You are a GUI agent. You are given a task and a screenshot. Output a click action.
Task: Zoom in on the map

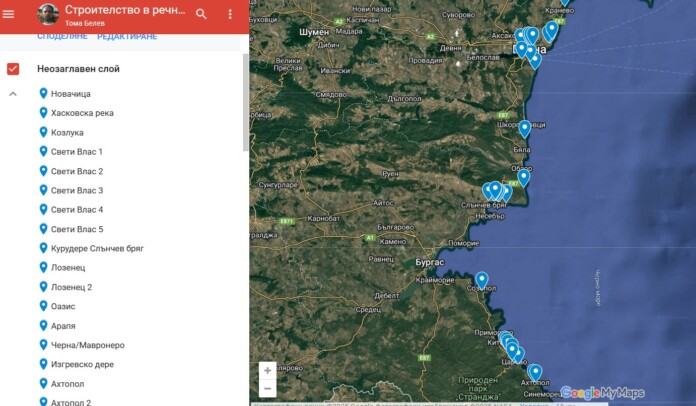coord(267,370)
